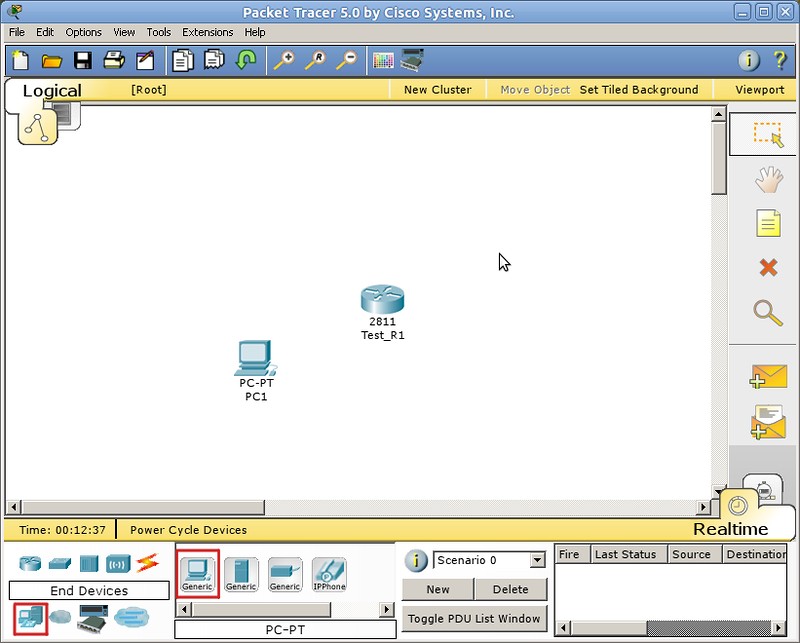Add Complex PDU open envelope tool
Screen dimensions: 800x643
[x=768, y=422]
